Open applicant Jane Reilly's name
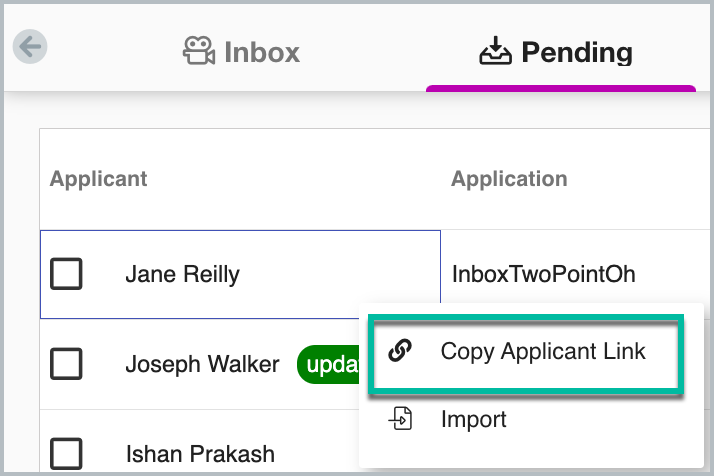The width and height of the screenshot is (714, 476). pos(183,274)
